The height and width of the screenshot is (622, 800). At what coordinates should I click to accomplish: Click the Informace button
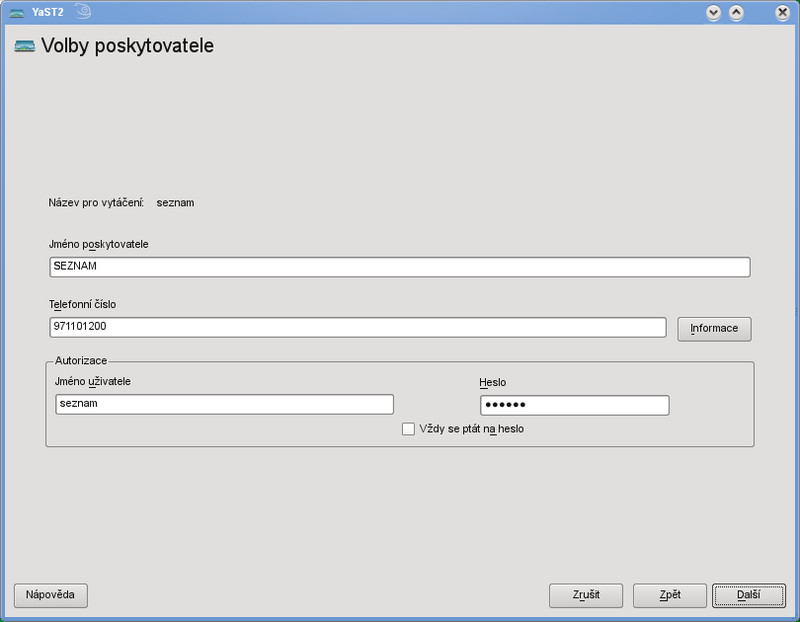coord(714,329)
